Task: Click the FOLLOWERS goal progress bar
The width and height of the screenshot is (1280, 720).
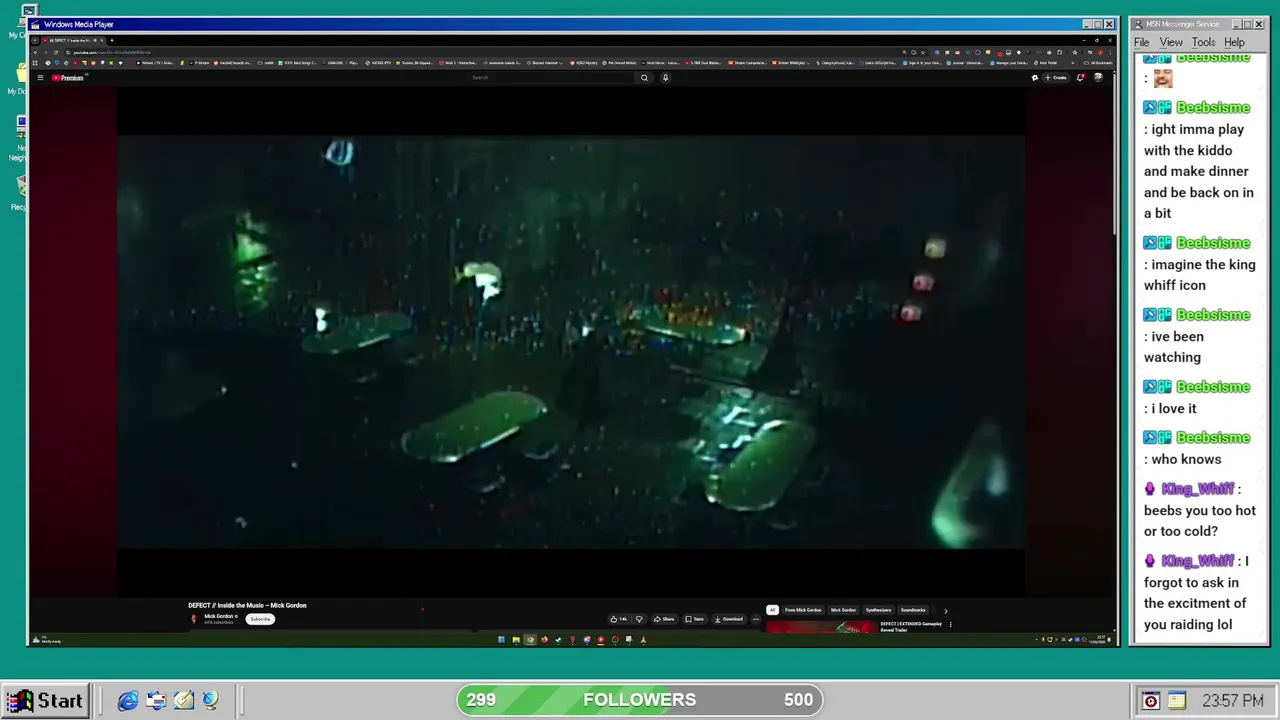Action: point(640,700)
